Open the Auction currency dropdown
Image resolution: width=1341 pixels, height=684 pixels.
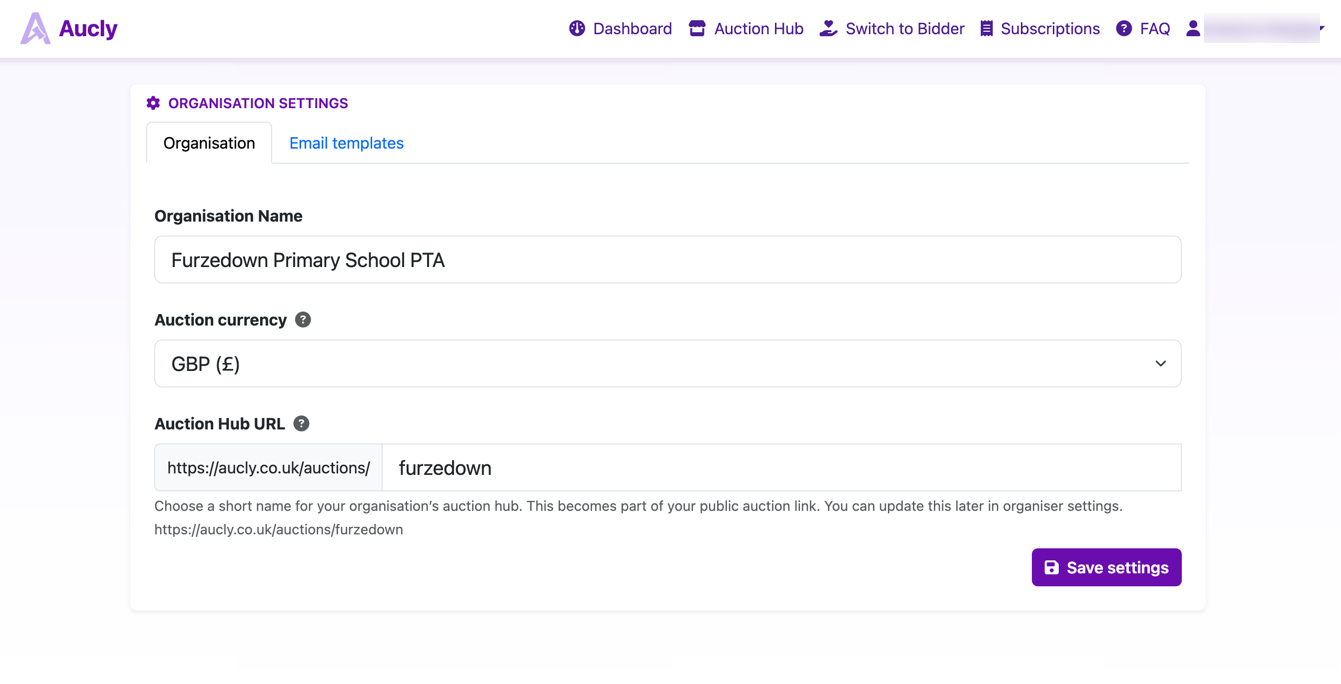click(x=668, y=364)
